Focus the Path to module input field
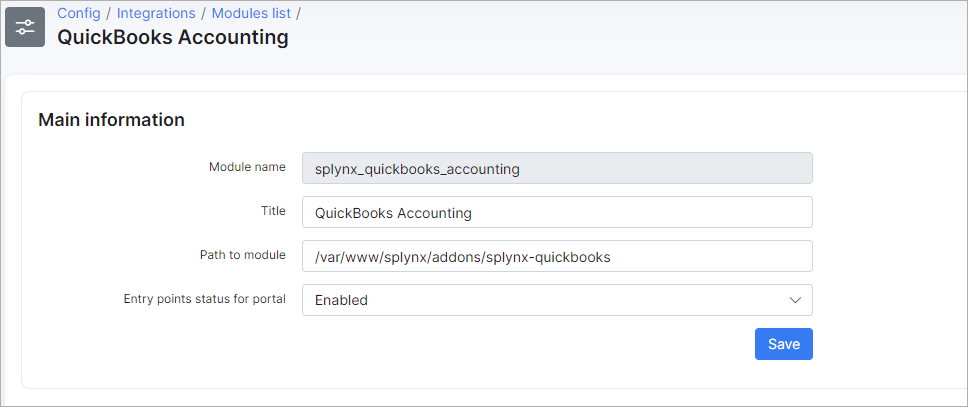This screenshot has width=968, height=407. pos(557,257)
